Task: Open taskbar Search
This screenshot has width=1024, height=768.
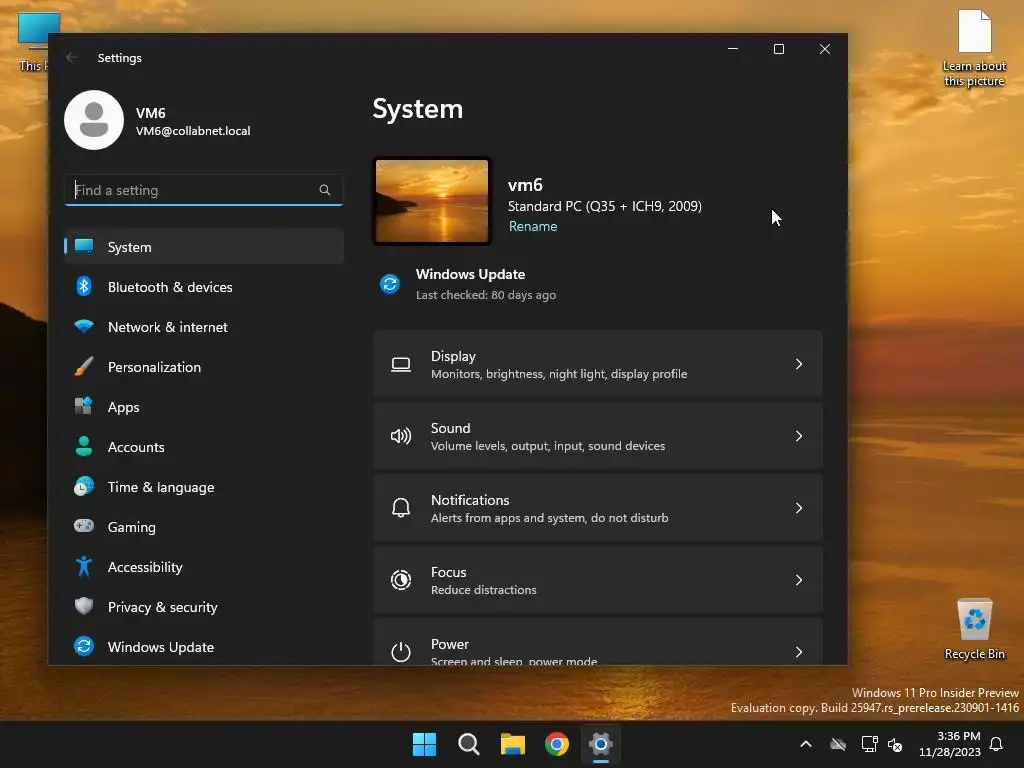Action: pos(468,744)
